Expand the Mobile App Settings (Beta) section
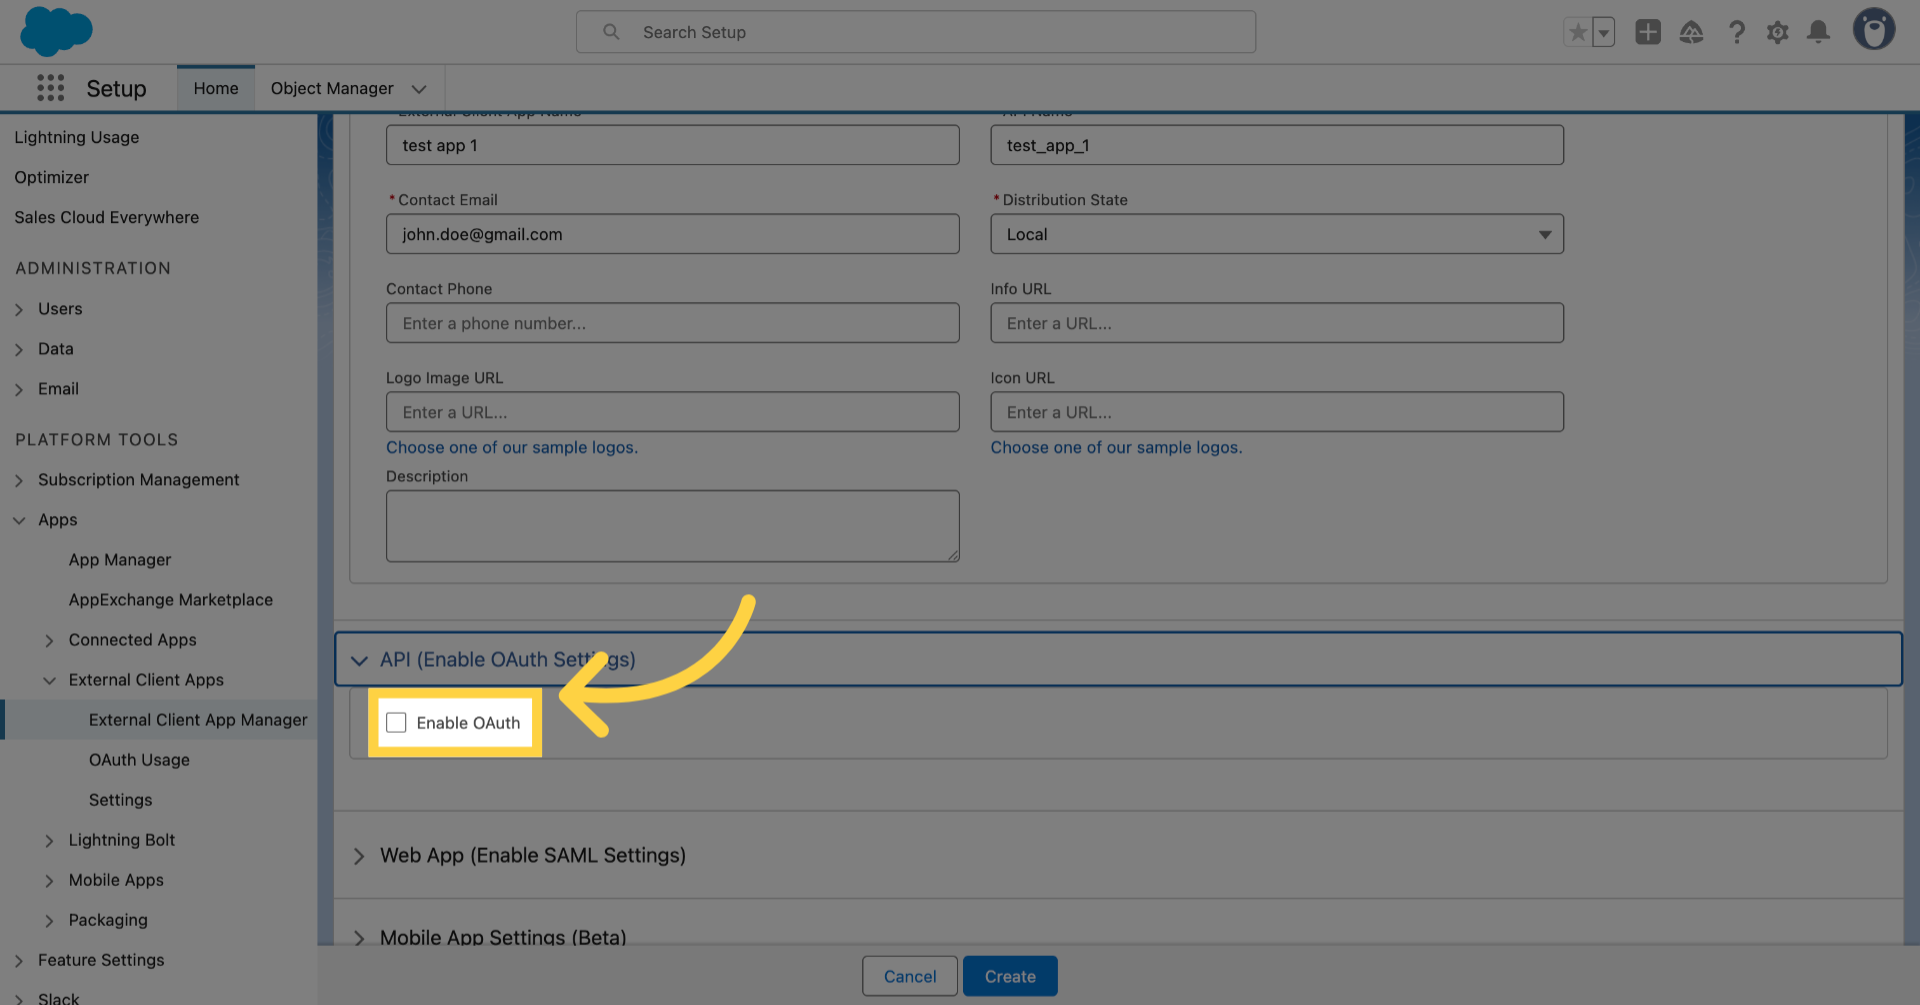The image size is (1920, 1005). pyautogui.click(x=359, y=938)
